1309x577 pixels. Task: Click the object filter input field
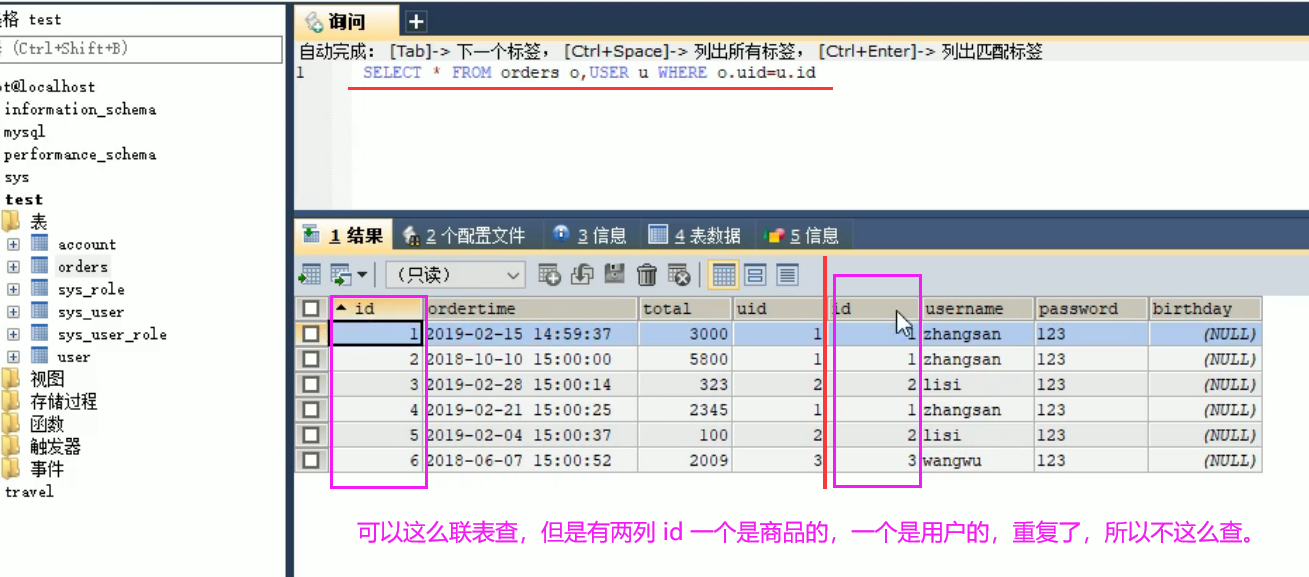coord(141,49)
